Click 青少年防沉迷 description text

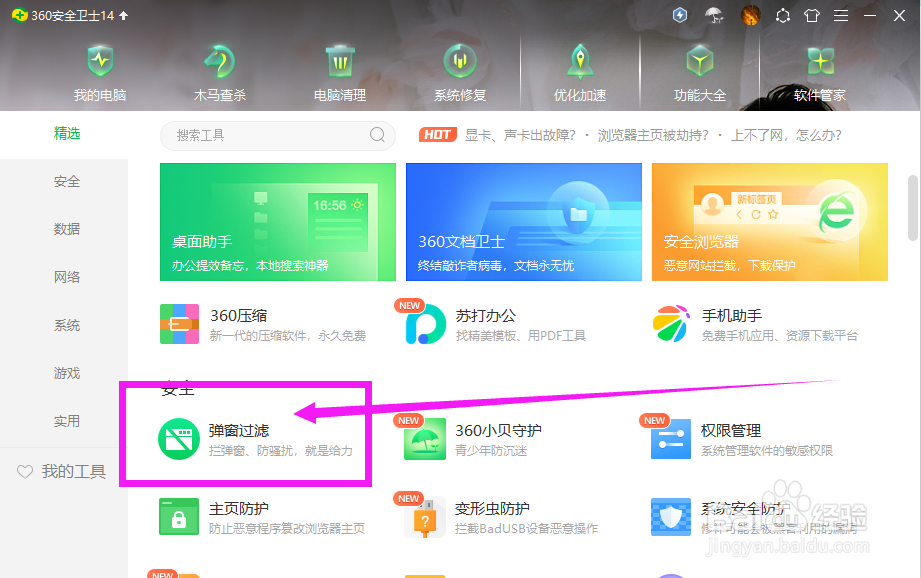click(x=491, y=451)
